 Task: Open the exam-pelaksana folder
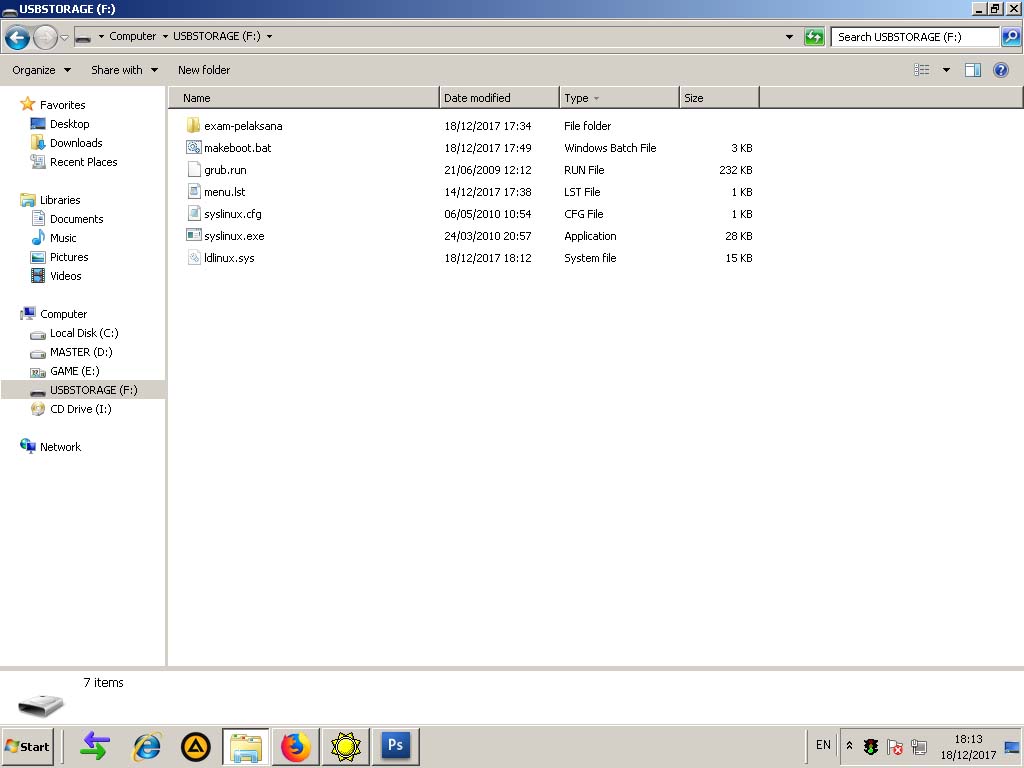242,126
